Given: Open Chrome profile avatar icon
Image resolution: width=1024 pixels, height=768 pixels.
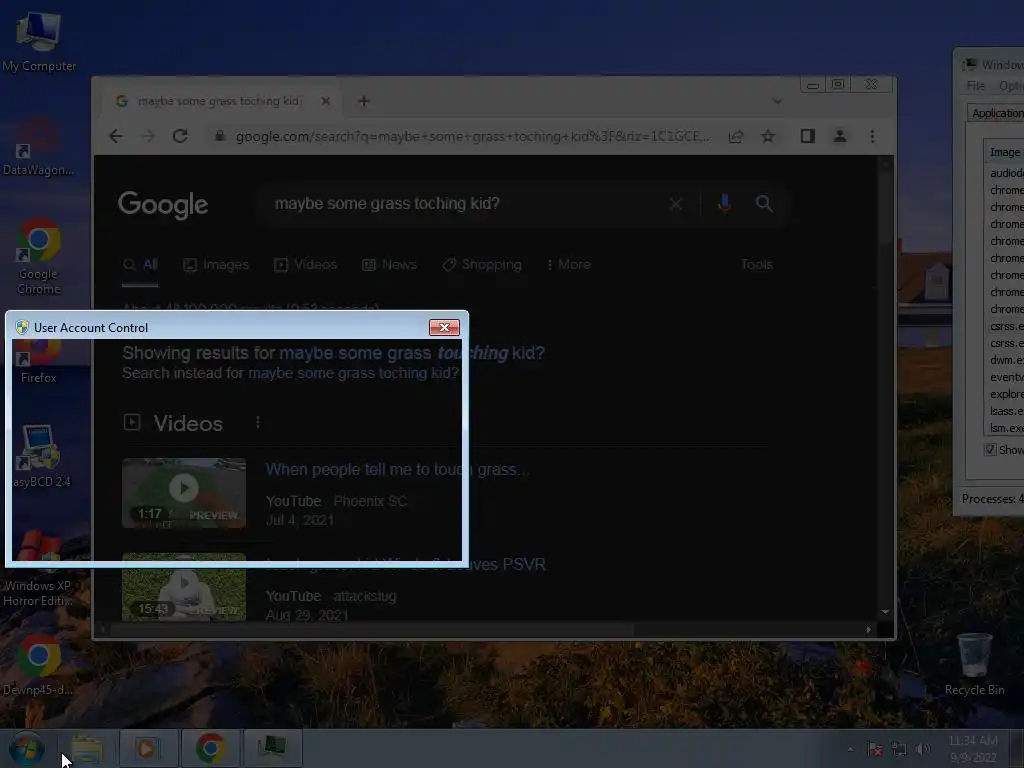Looking at the screenshot, I should [x=840, y=136].
